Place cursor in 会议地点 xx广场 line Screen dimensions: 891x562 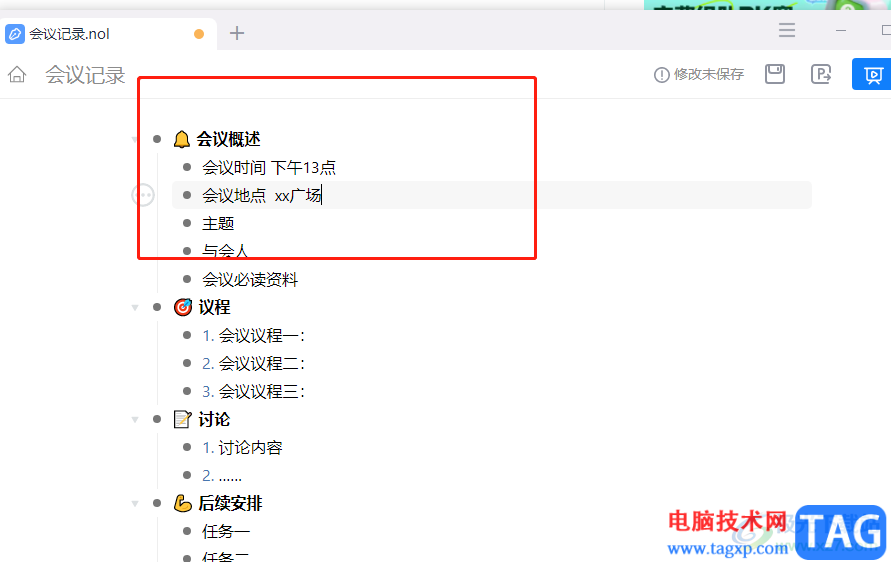pyautogui.click(x=492, y=195)
